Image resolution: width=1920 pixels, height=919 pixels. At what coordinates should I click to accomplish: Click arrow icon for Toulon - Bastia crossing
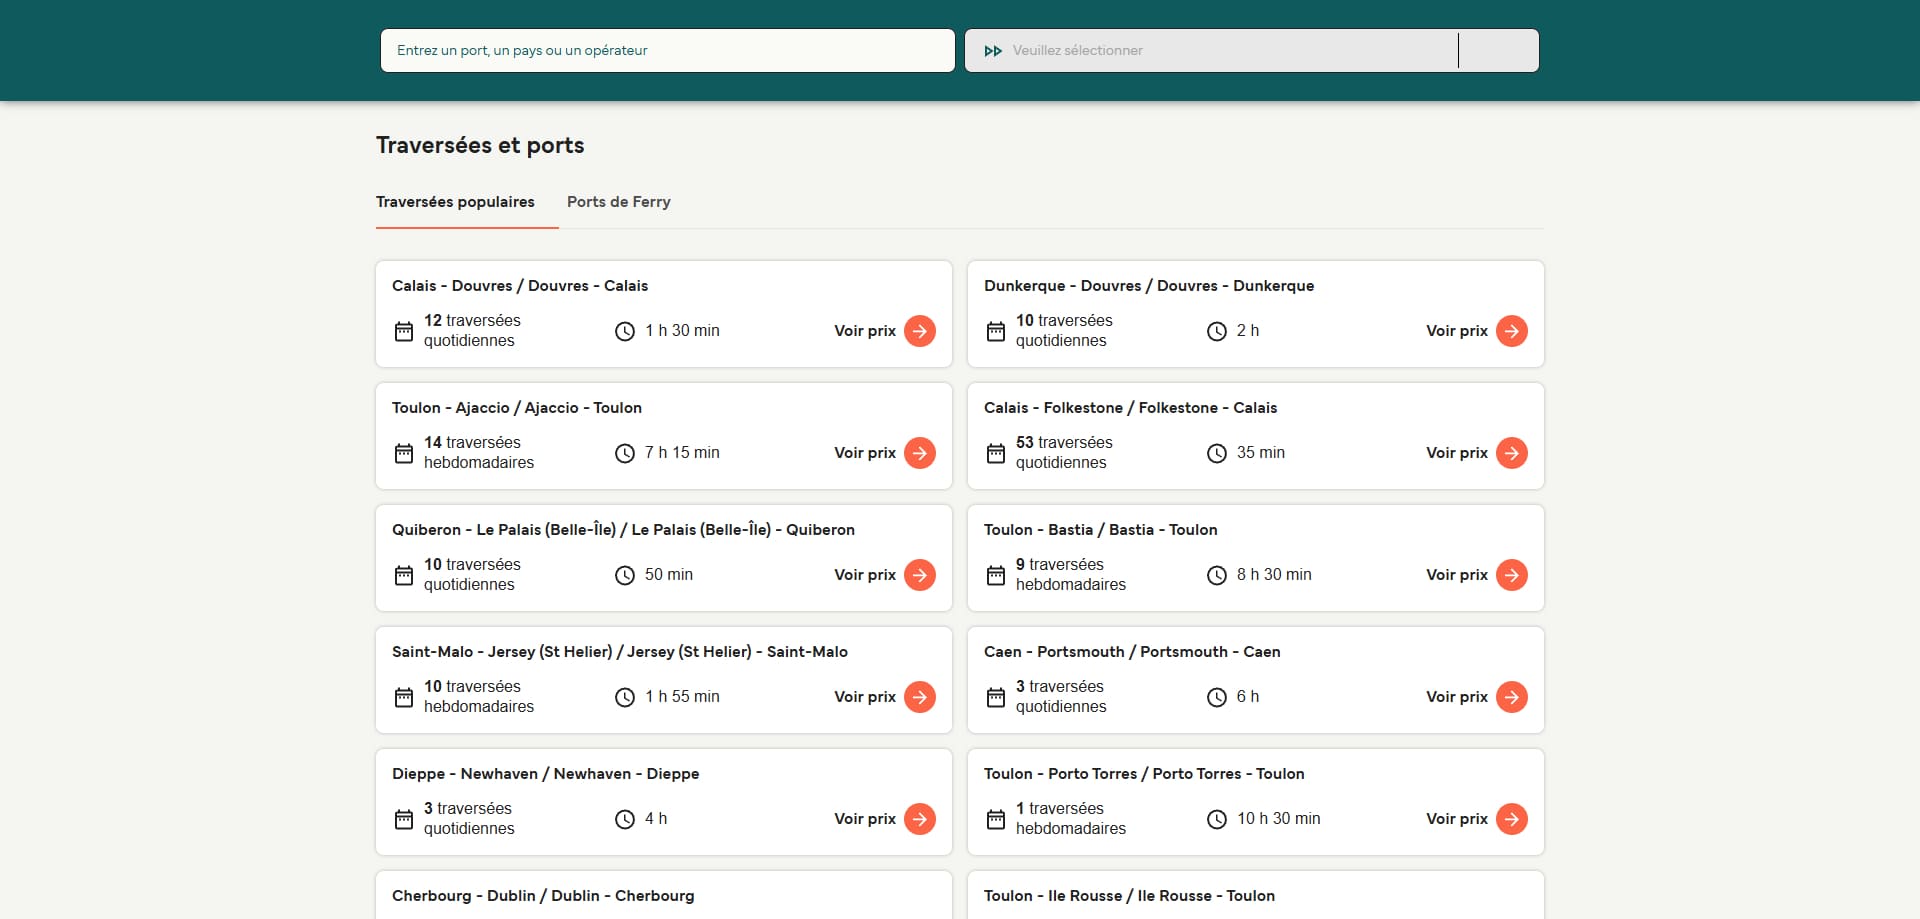coord(1512,575)
